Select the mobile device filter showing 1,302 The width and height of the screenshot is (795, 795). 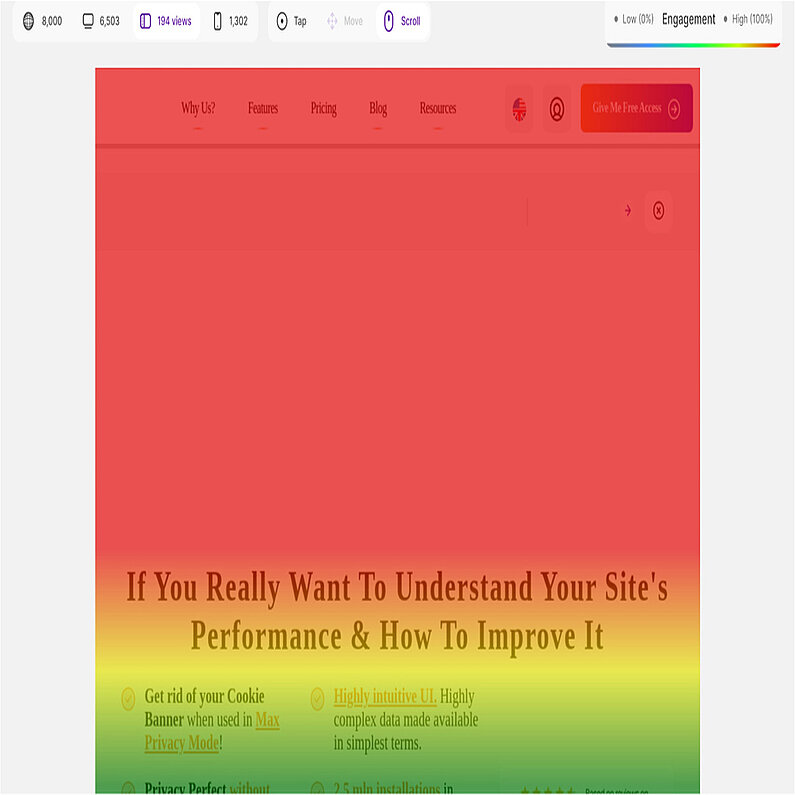230,21
